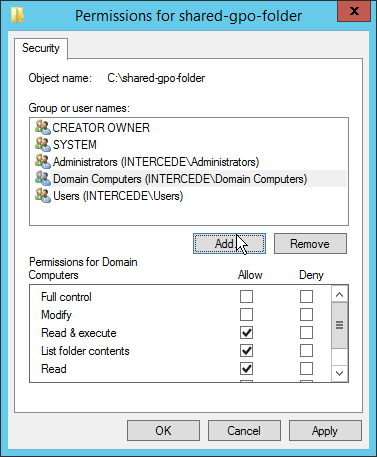
Task: Apply the permission changes
Action: (x=325, y=431)
